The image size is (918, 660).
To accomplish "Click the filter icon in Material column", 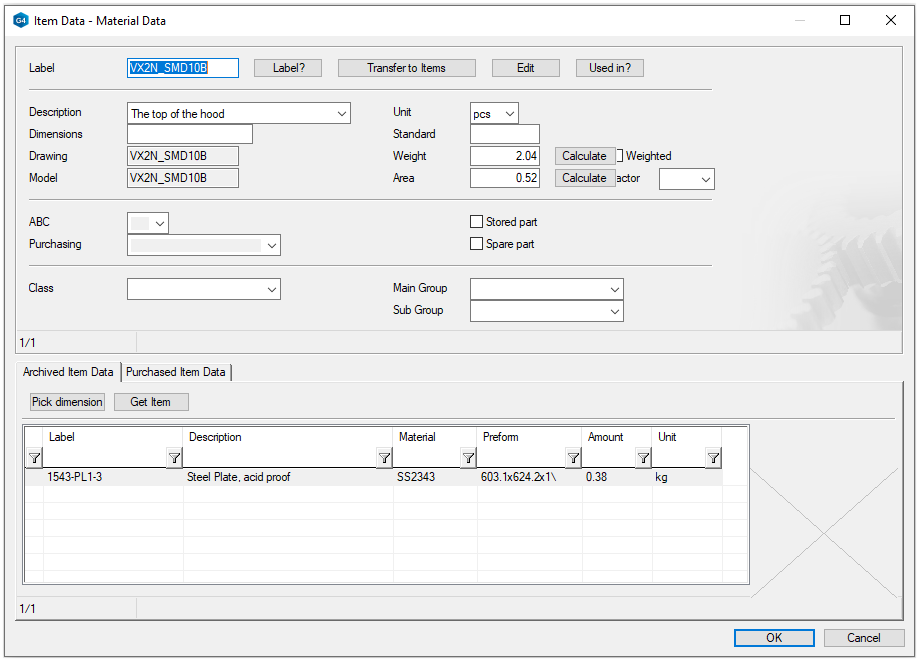I will click(x=467, y=458).
